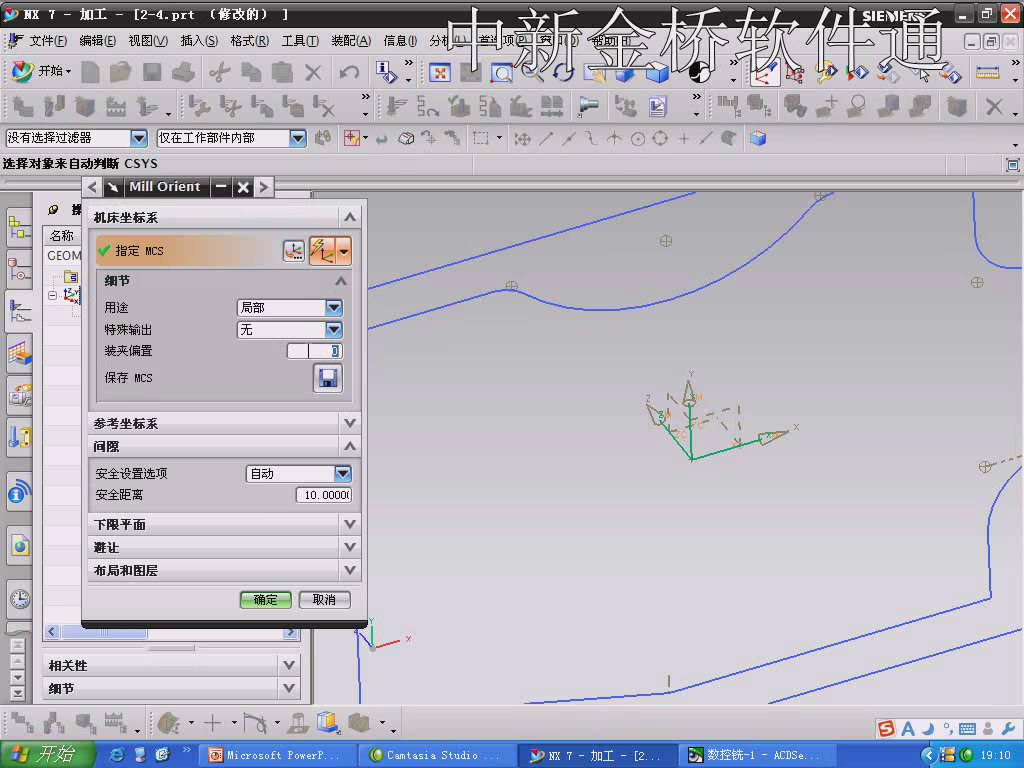This screenshot has height=768, width=1024.
Task: Open the 没有选择过滤器 selection filter dropdown
Action: [138, 138]
